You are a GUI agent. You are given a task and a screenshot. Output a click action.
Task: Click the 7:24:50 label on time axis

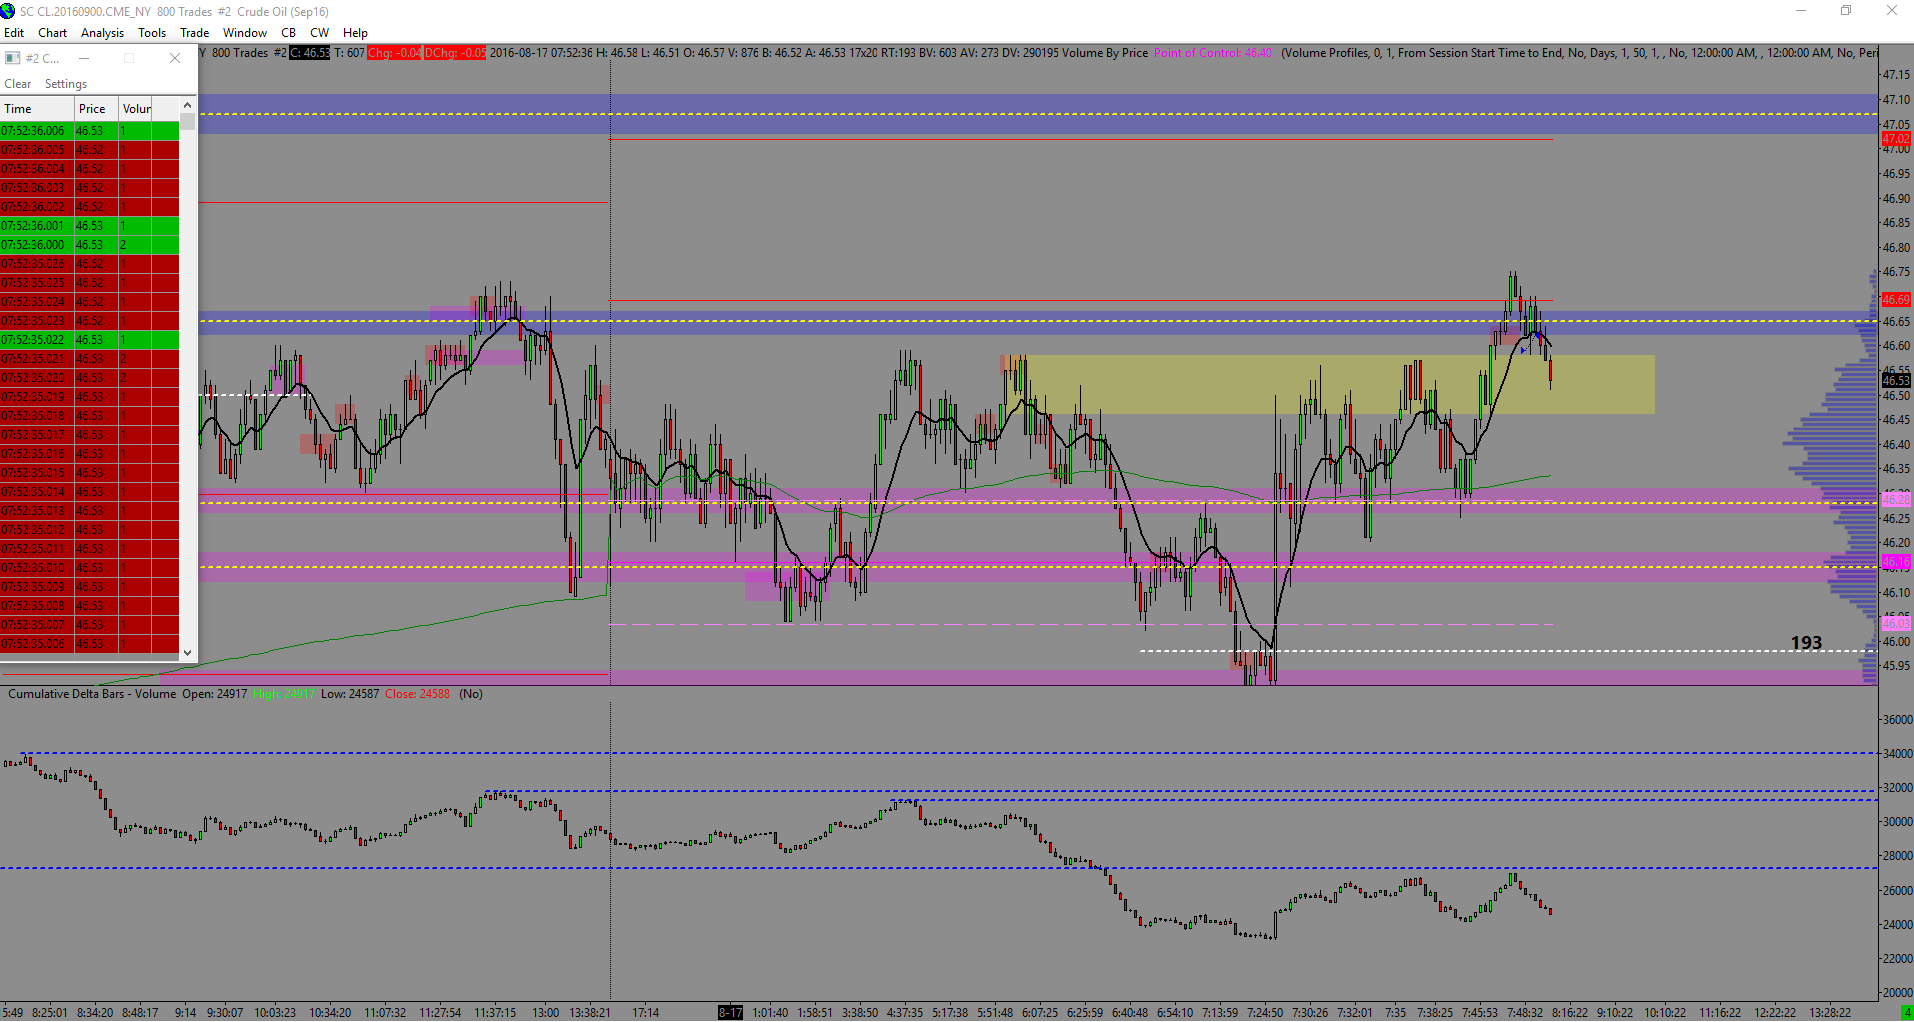[x=1264, y=1013]
